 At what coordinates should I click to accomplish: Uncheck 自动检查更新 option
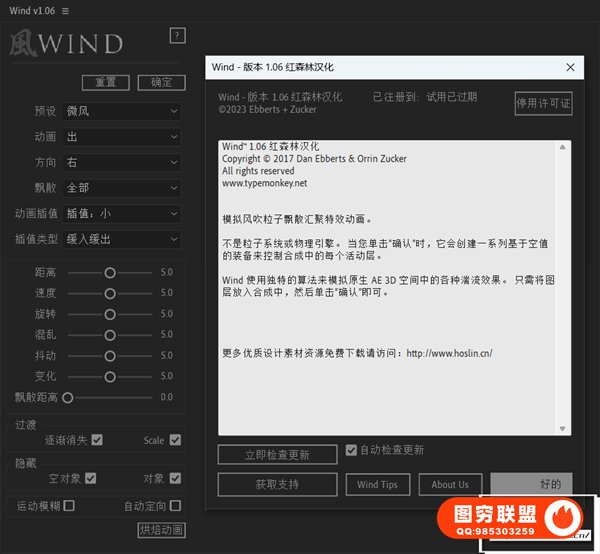click(x=351, y=450)
